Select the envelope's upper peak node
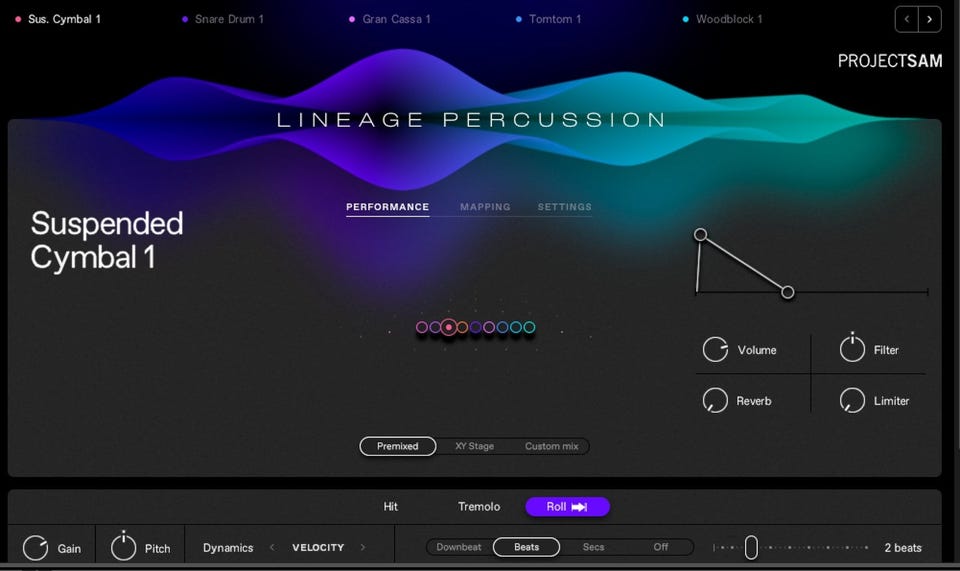Image resolution: width=960 pixels, height=571 pixels. click(x=700, y=234)
